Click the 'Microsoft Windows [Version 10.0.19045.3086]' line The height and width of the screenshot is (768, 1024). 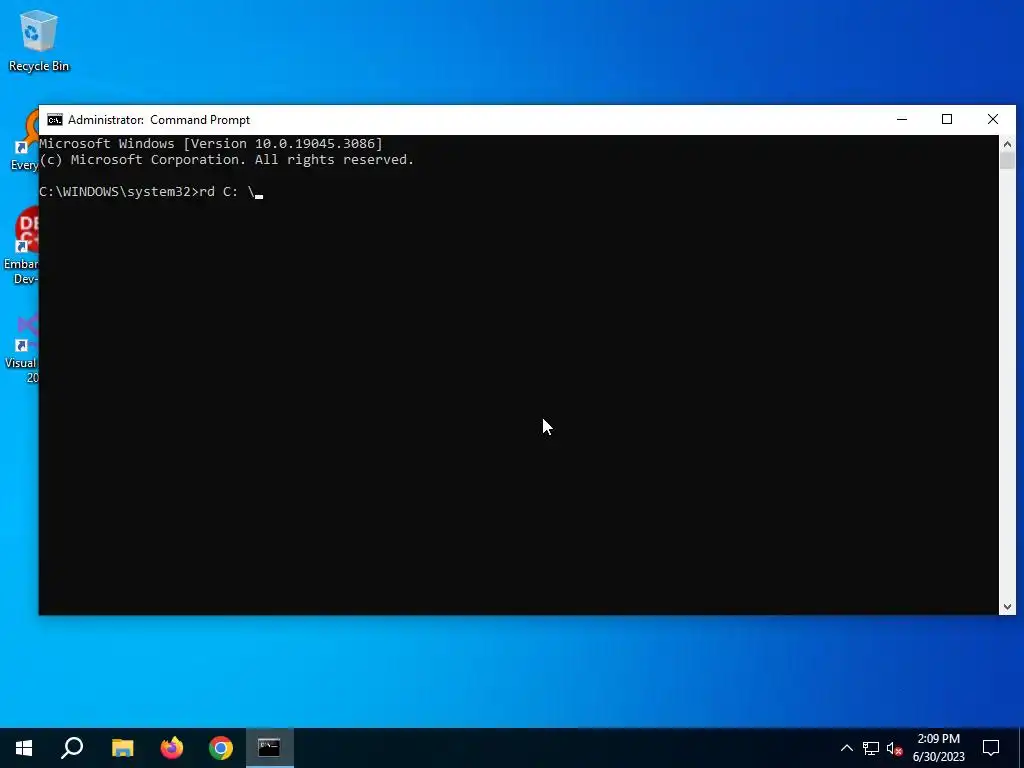point(211,144)
